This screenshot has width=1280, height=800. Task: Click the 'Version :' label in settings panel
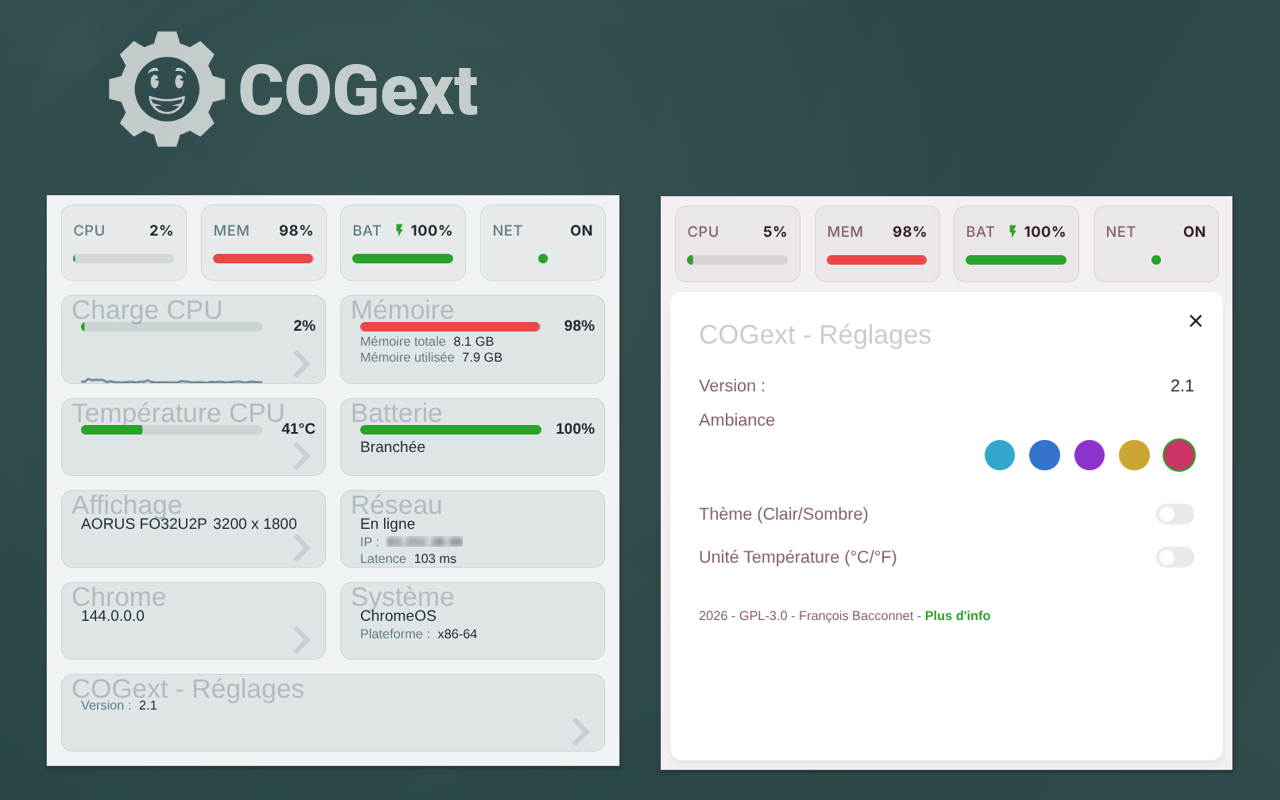[732, 386]
